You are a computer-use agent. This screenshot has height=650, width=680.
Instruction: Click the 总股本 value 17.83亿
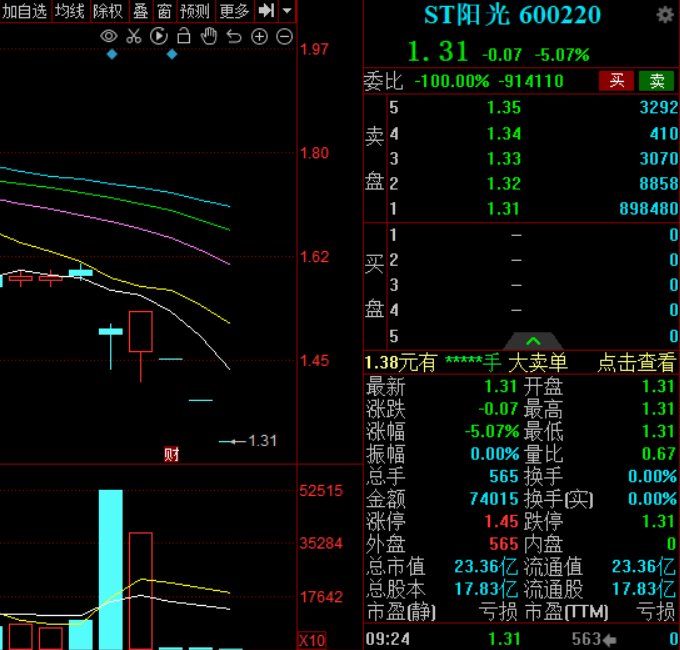pos(486,589)
